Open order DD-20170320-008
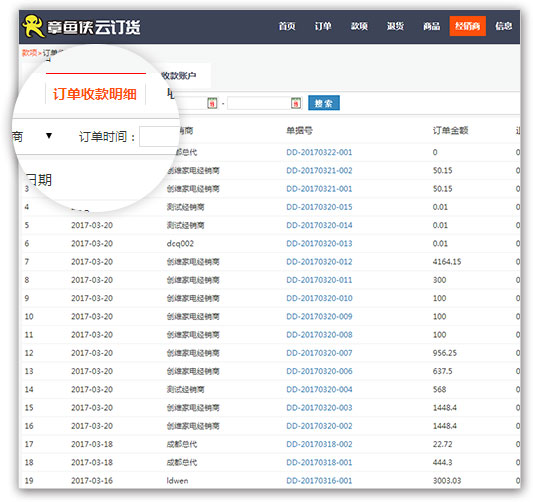 319,334
